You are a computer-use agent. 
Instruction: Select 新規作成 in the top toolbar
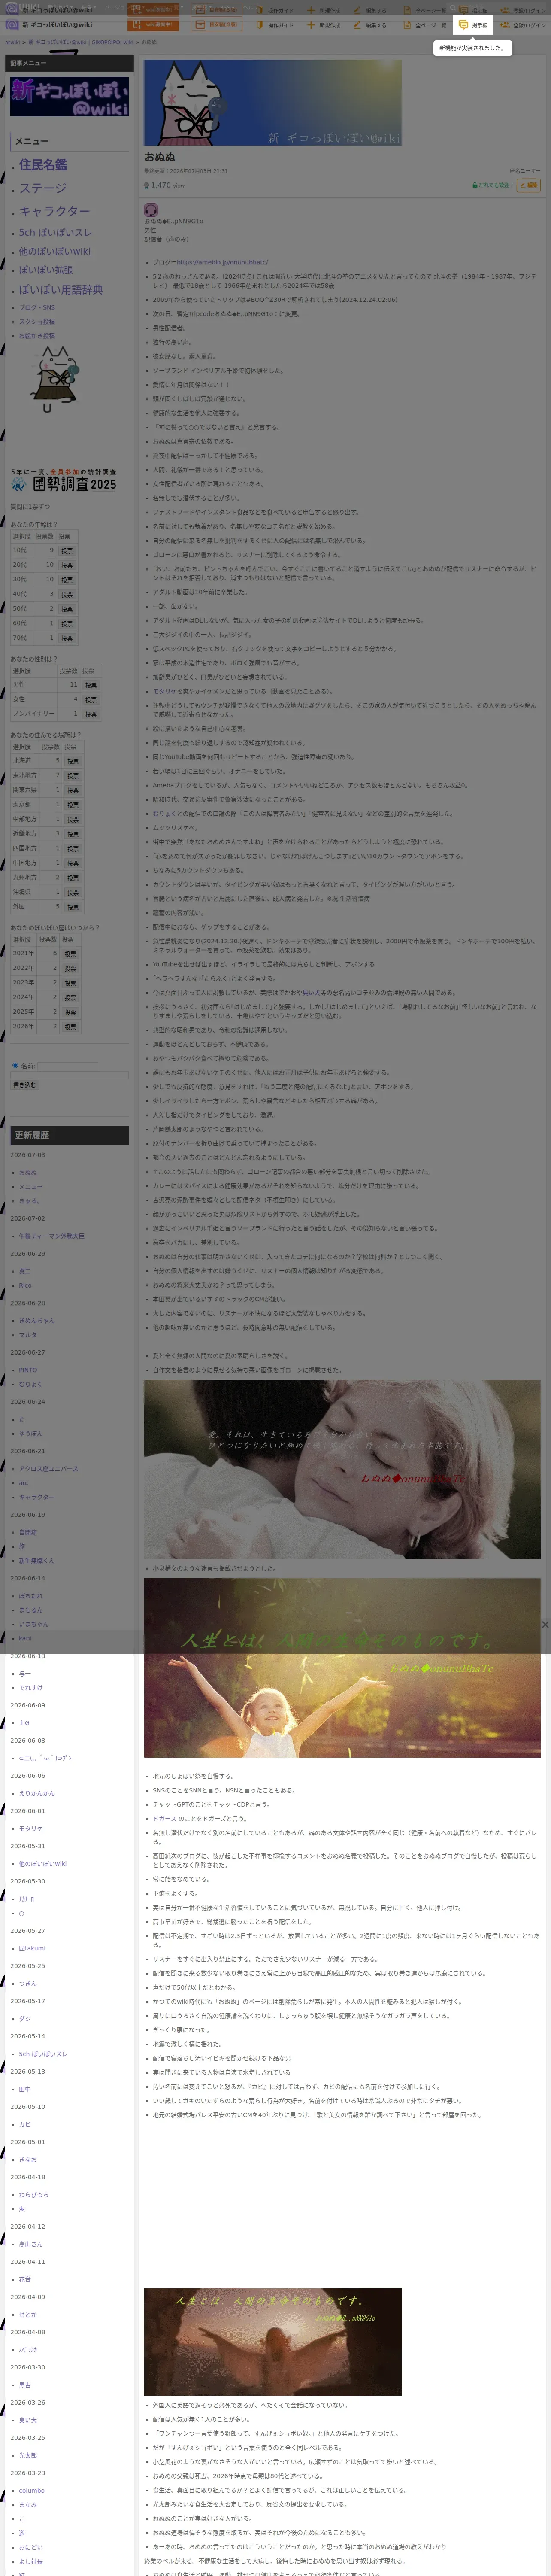325,25
